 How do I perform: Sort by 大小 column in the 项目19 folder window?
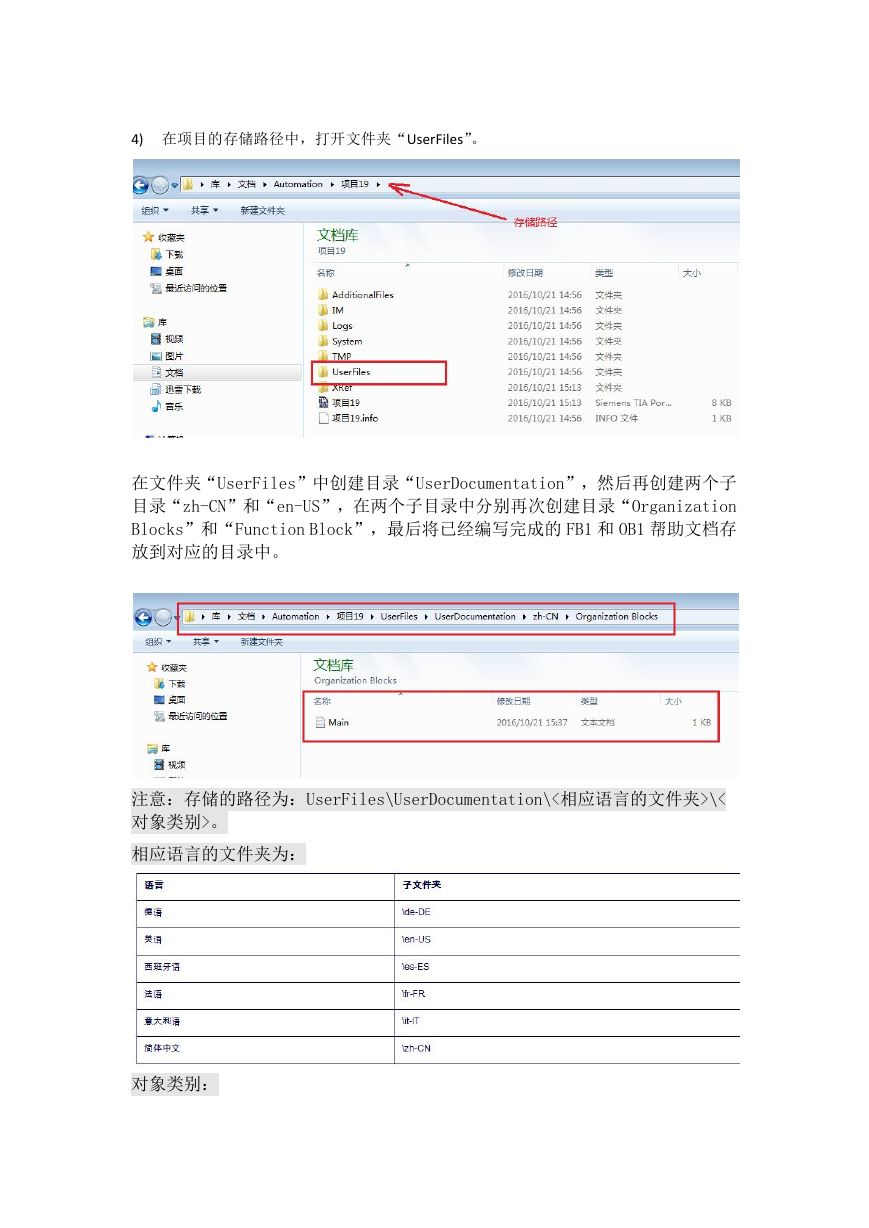click(691, 272)
